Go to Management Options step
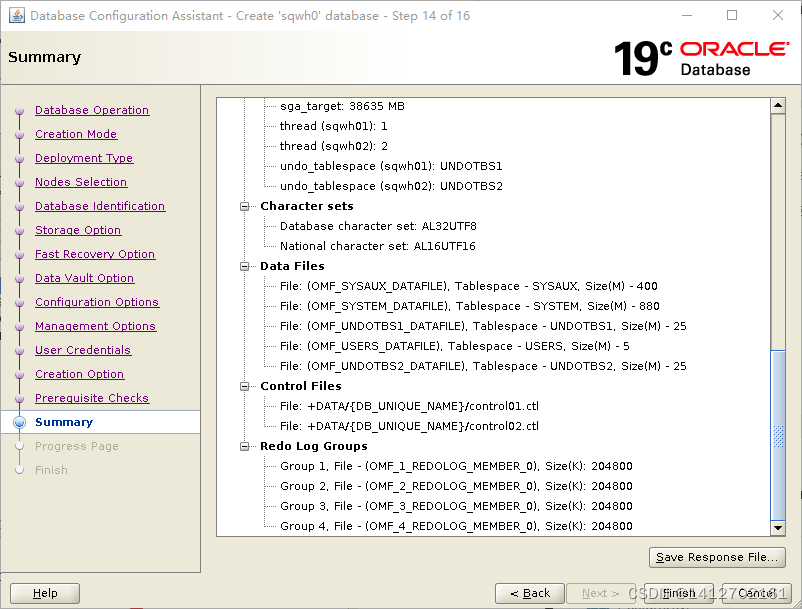This screenshot has width=802, height=609. [96, 326]
